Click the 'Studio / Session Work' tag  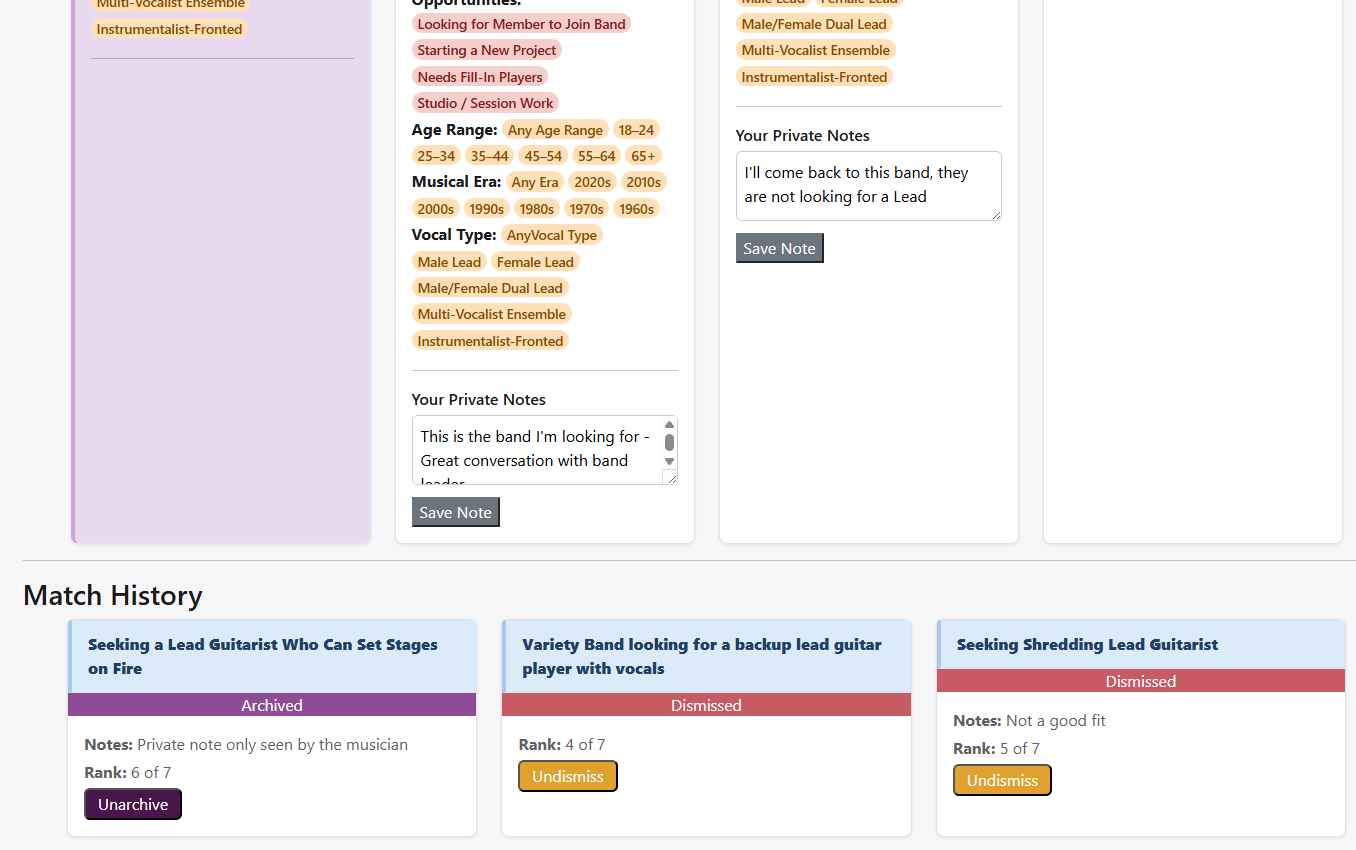(485, 103)
